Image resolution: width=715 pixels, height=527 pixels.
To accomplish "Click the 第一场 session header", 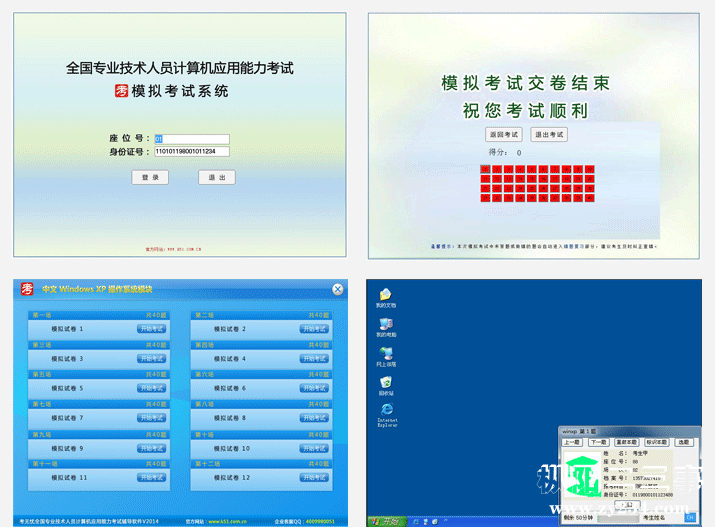I will coord(99,315).
